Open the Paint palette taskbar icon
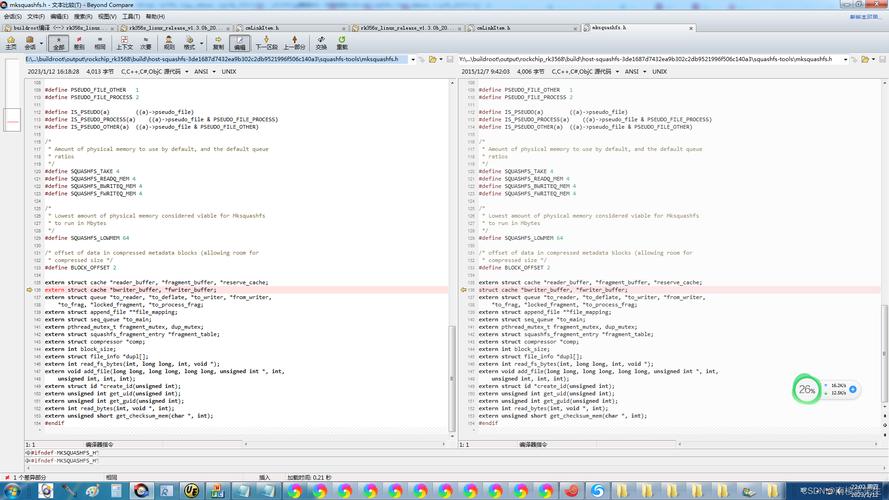 (92, 490)
